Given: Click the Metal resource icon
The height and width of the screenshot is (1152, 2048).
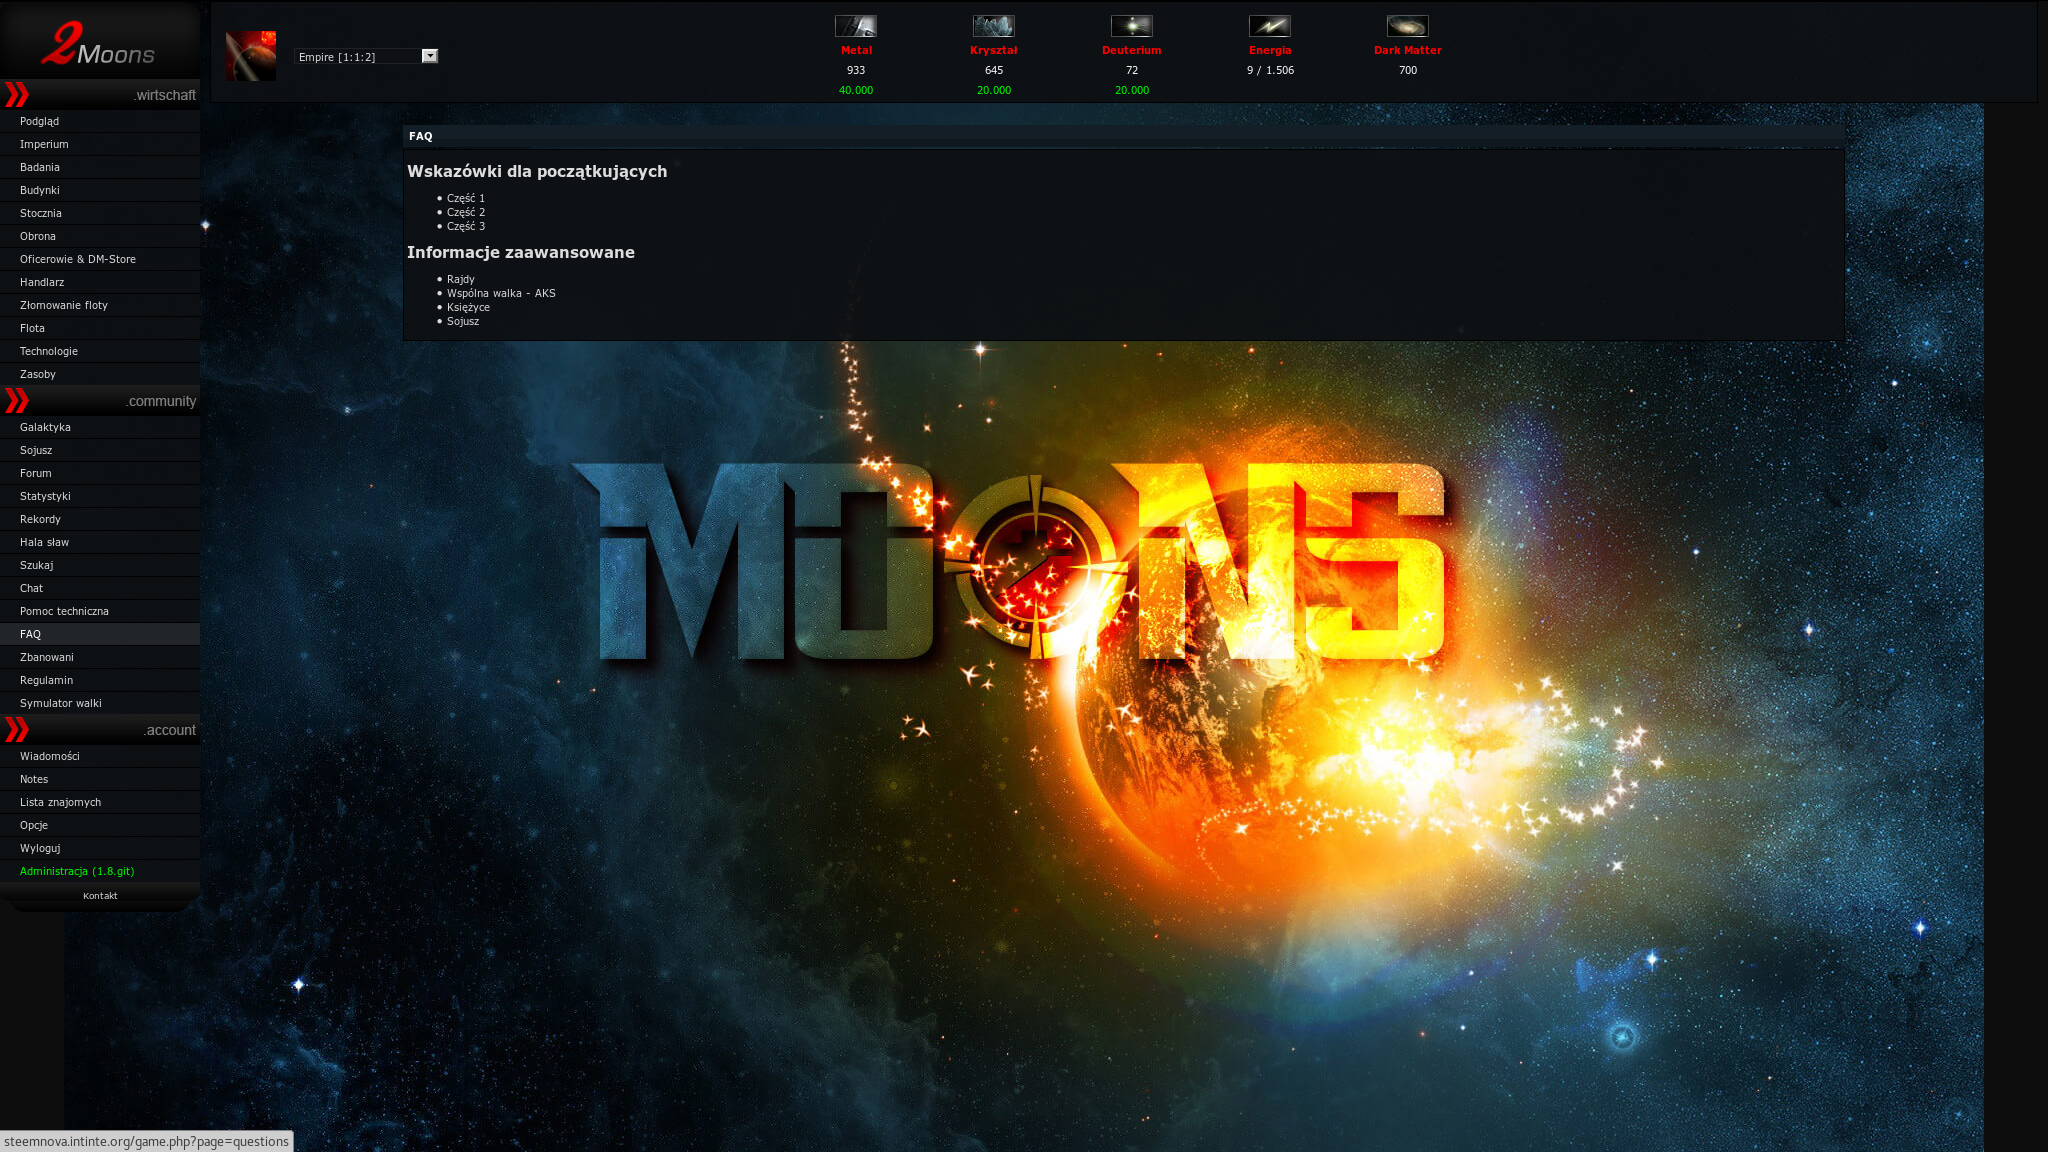Looking at the screenshot, I should pyautogui.click(x=856, y=26).
